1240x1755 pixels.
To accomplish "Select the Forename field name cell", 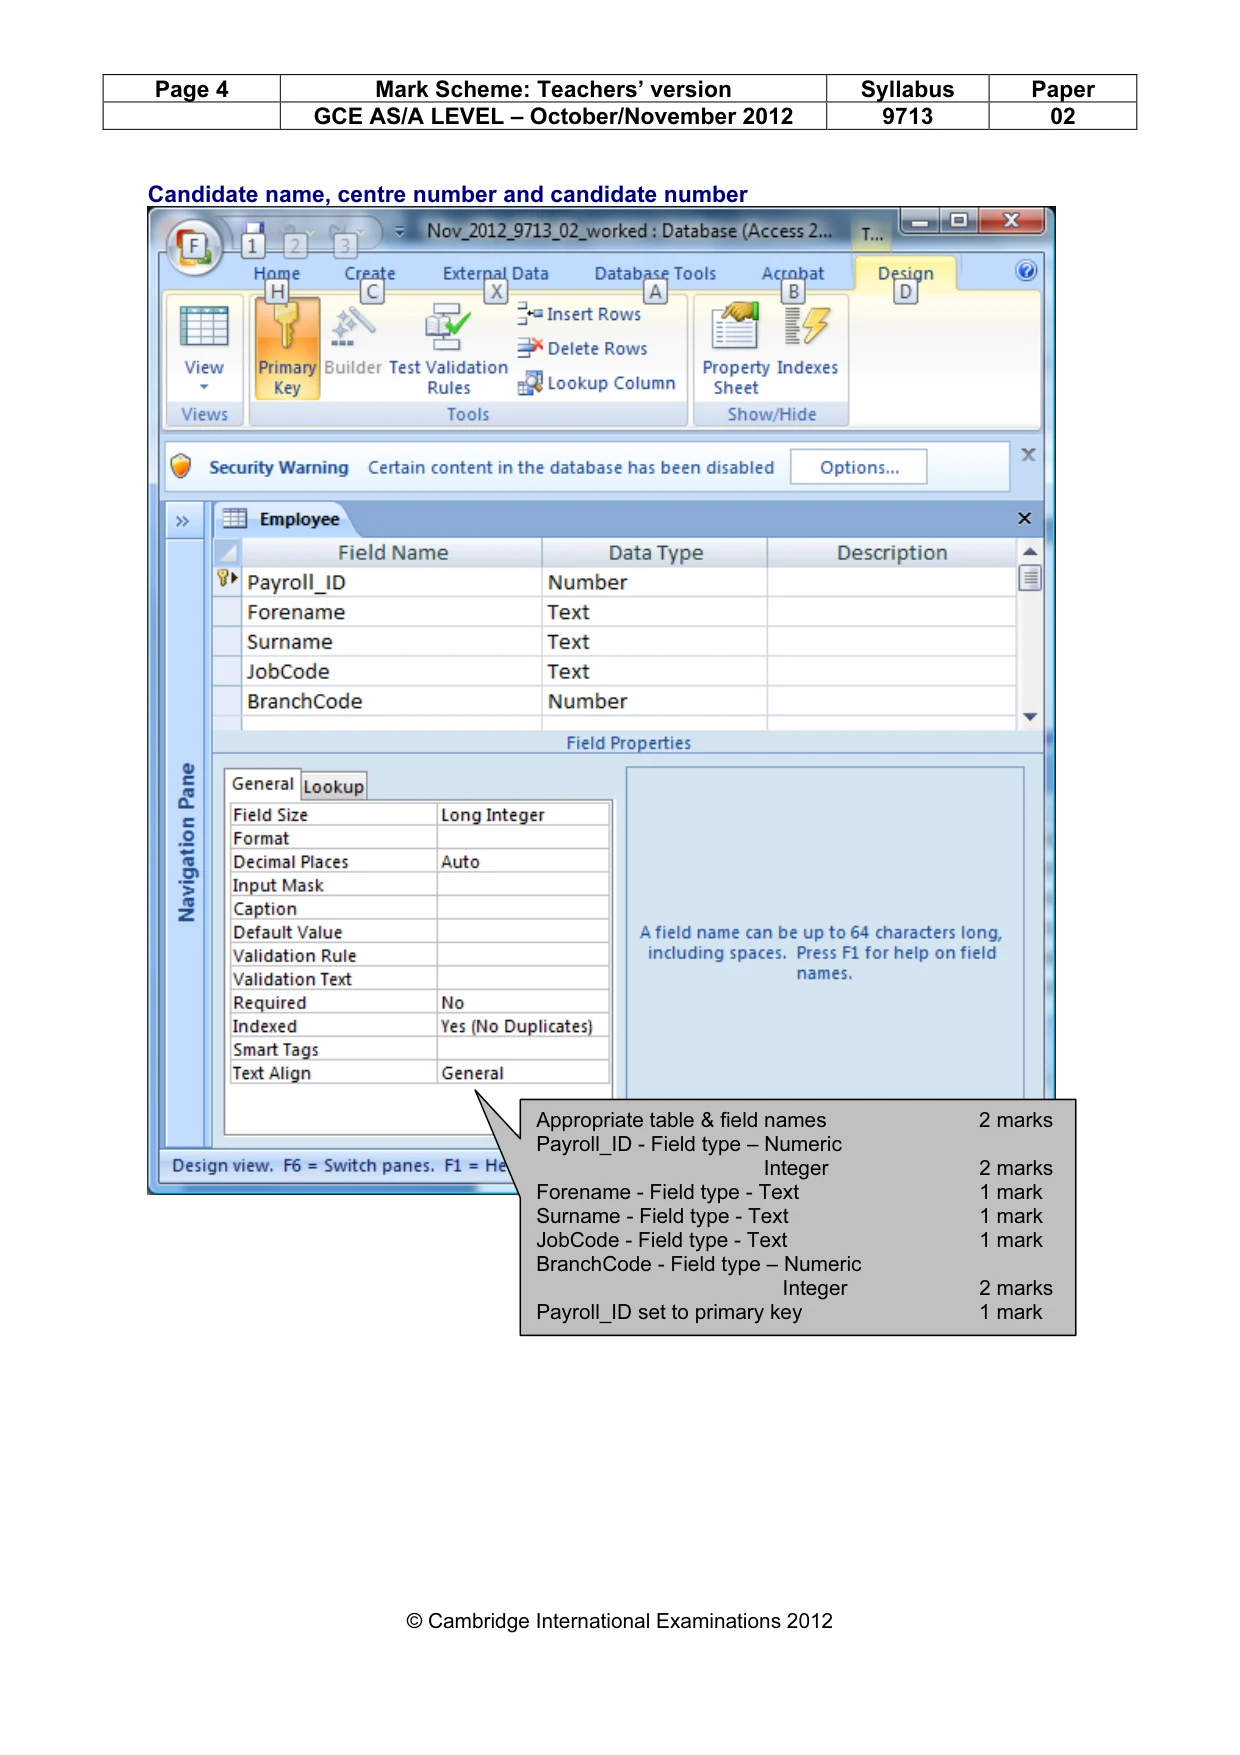I will (392, 612).
